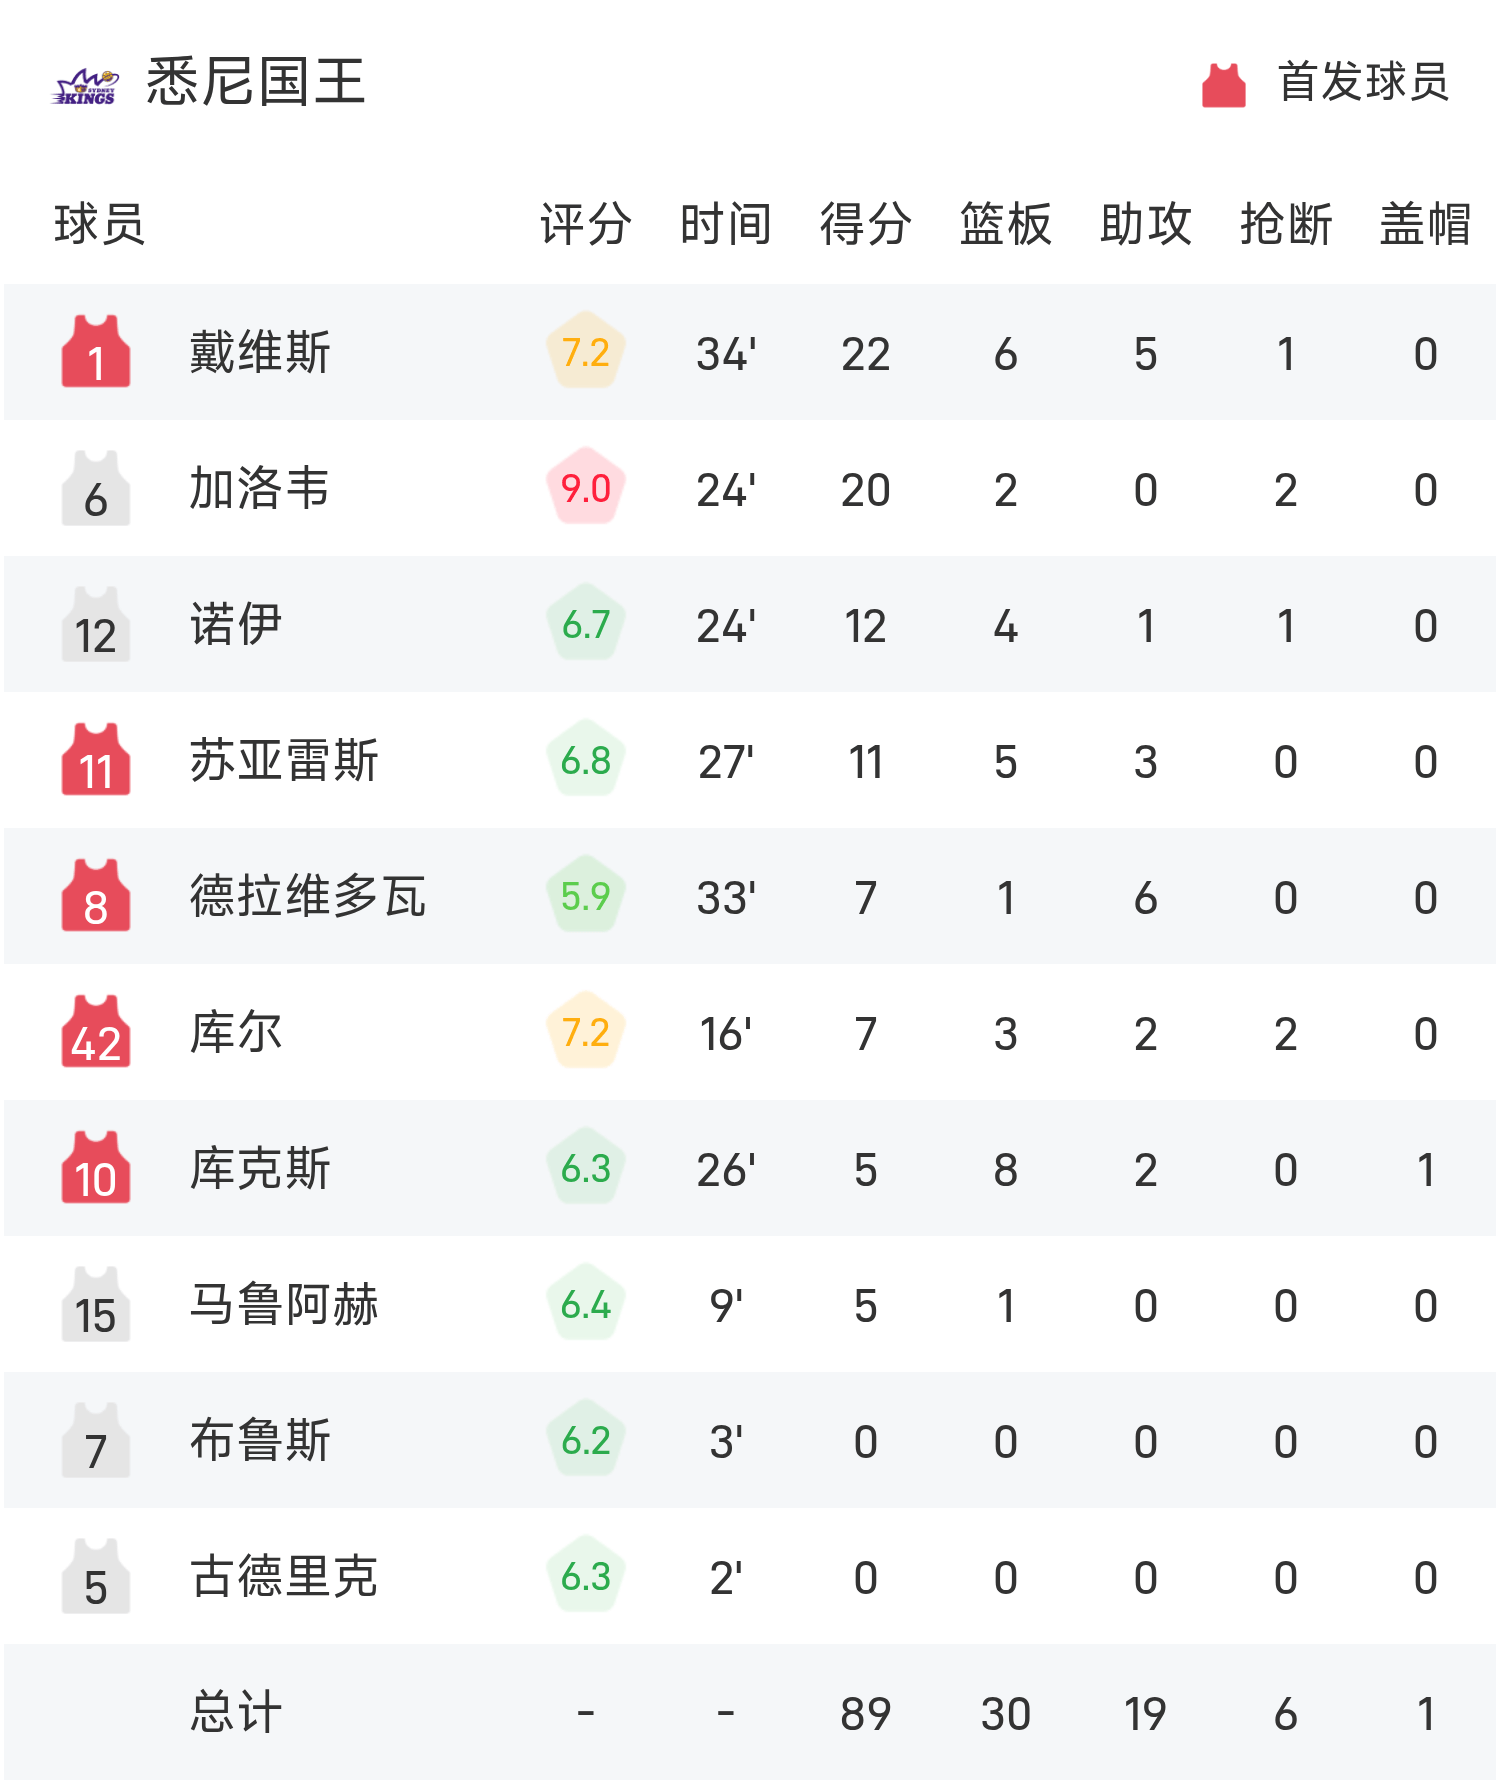
Task: Click the 篮板 column header
Action: point(1006,224)
